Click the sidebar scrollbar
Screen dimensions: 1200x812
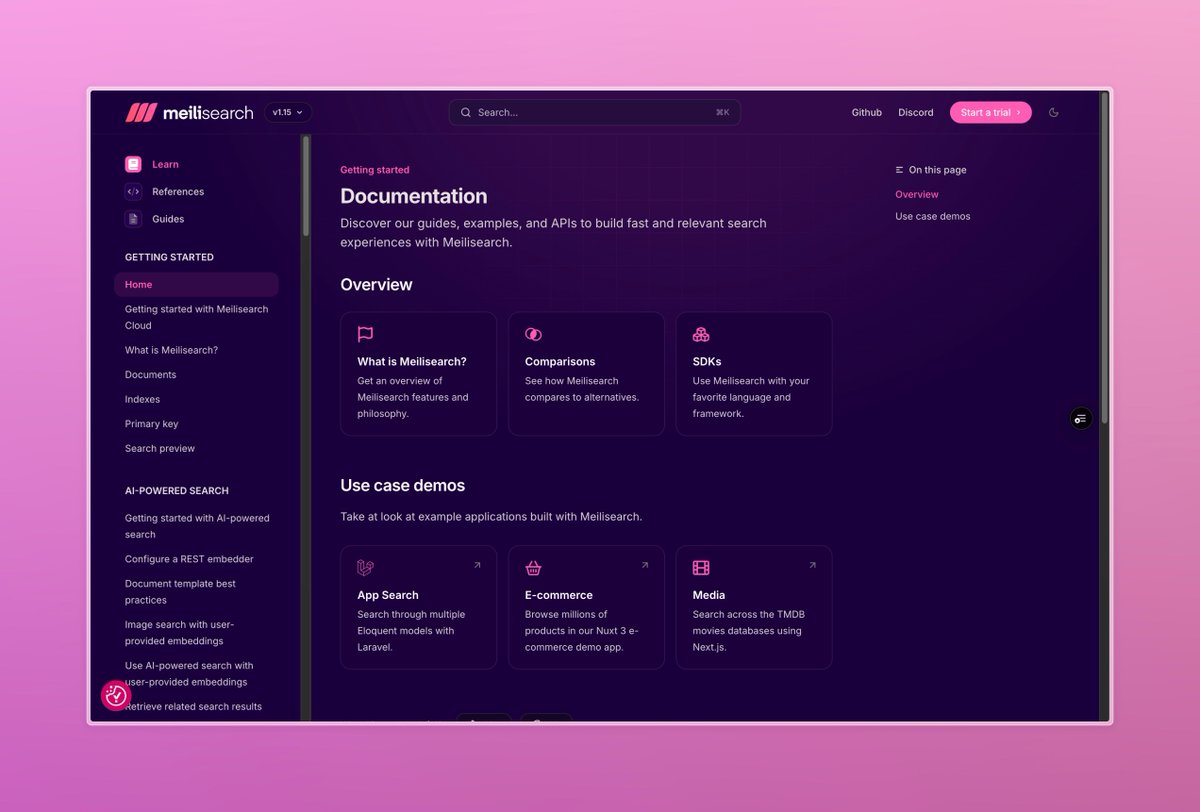click(x=306, y=187)
